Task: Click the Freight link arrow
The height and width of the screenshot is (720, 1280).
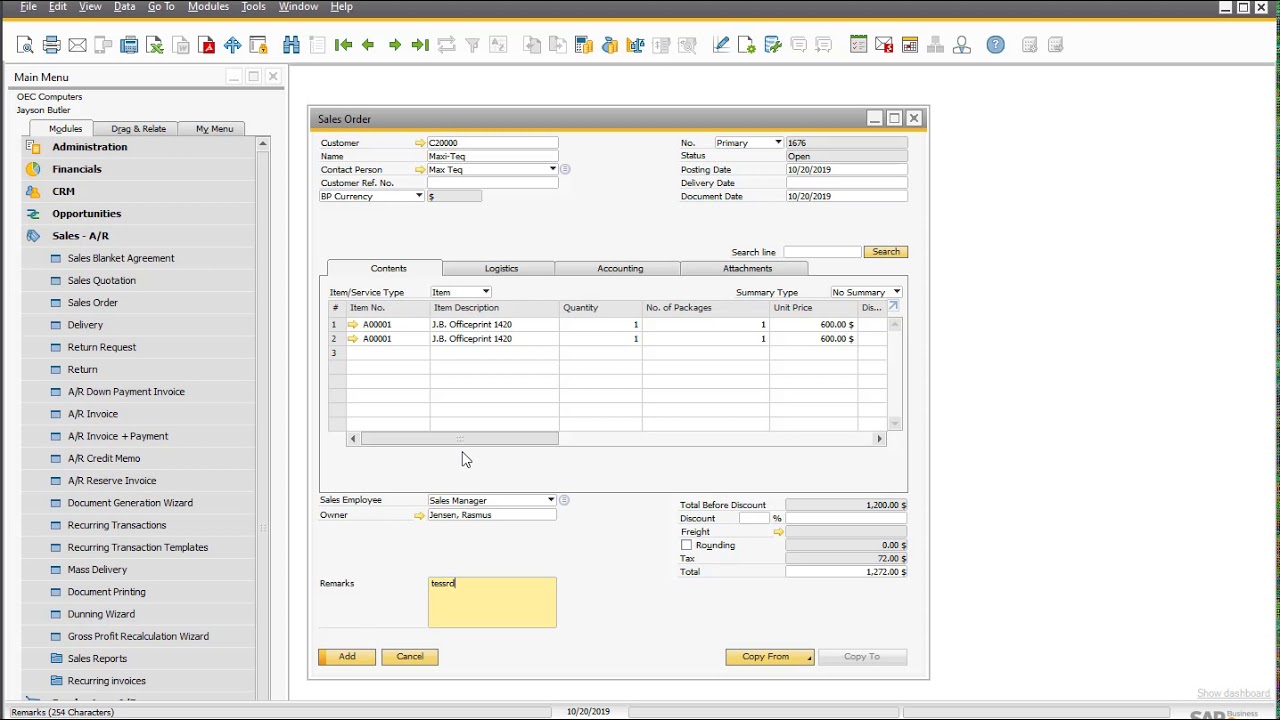Action: tap(778, 532)
